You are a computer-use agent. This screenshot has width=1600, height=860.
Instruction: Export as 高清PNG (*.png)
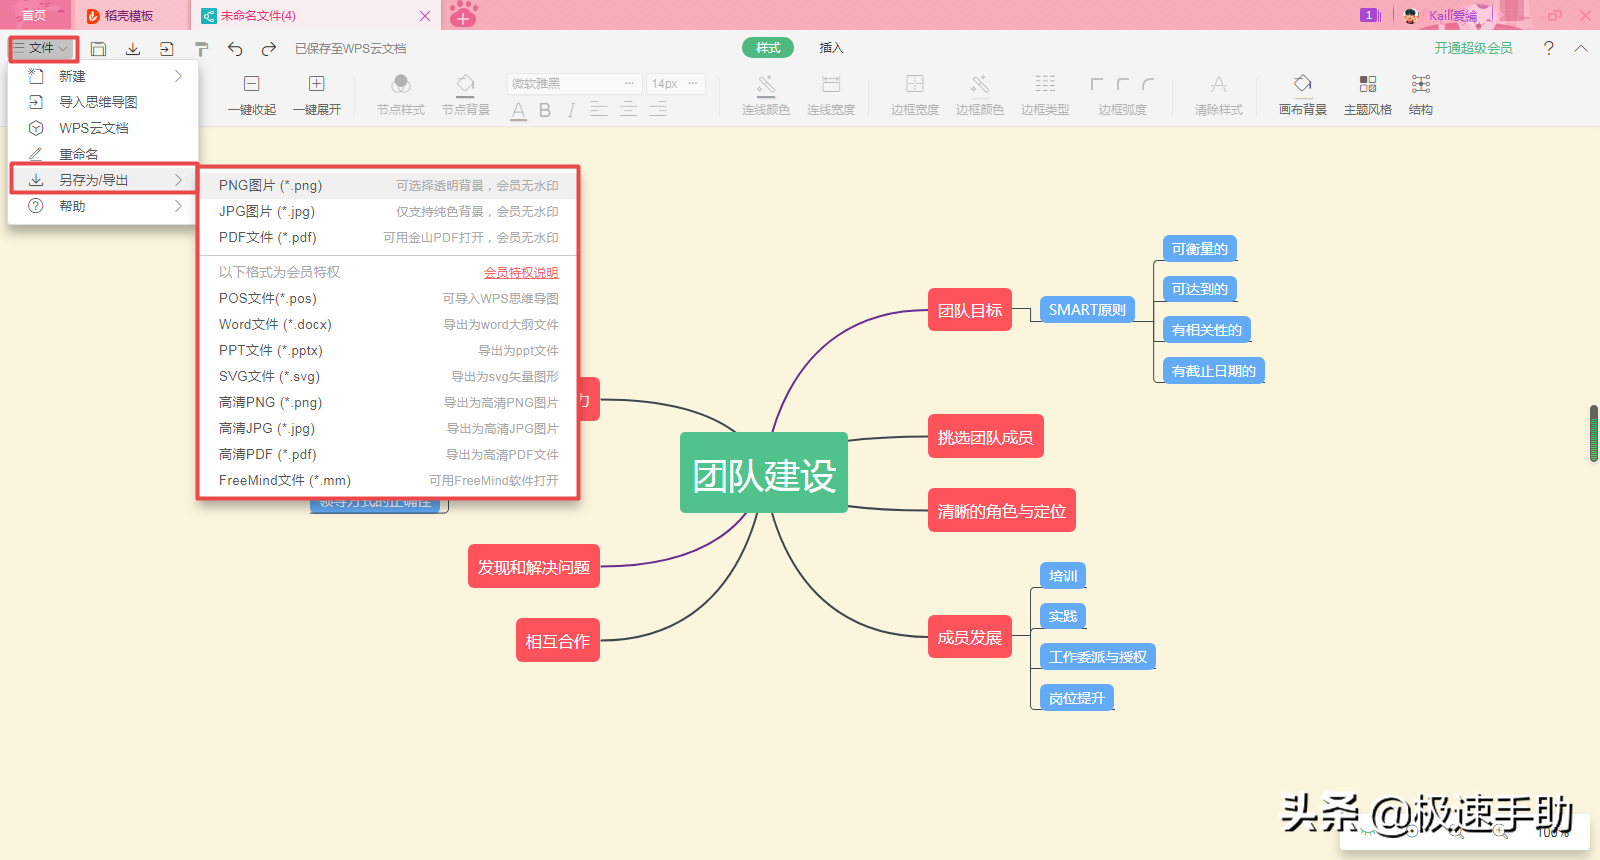[389, 403]
